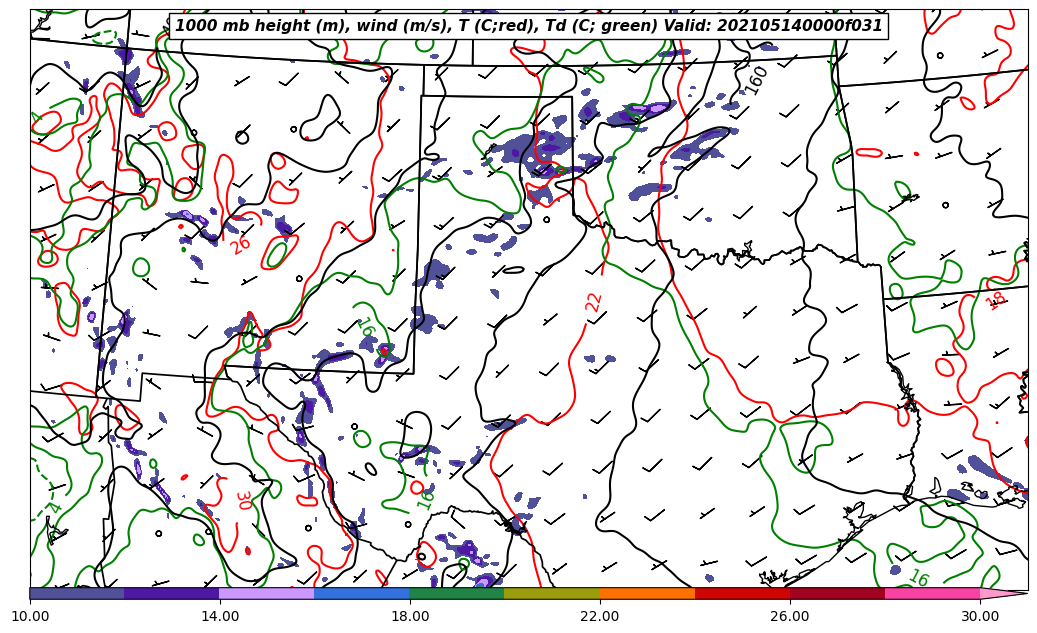This screenshot has width=1037, height=633.
Task: Select the light lavender 14–16 colorbar segment
Action: click(x=266, y=593)
